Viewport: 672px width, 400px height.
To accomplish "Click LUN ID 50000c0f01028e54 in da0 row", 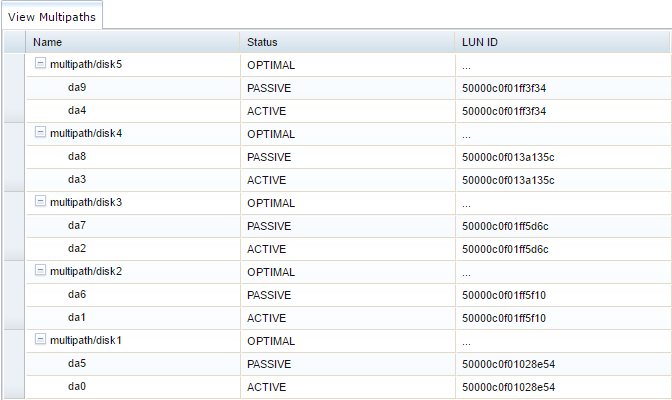I will 509,387.
